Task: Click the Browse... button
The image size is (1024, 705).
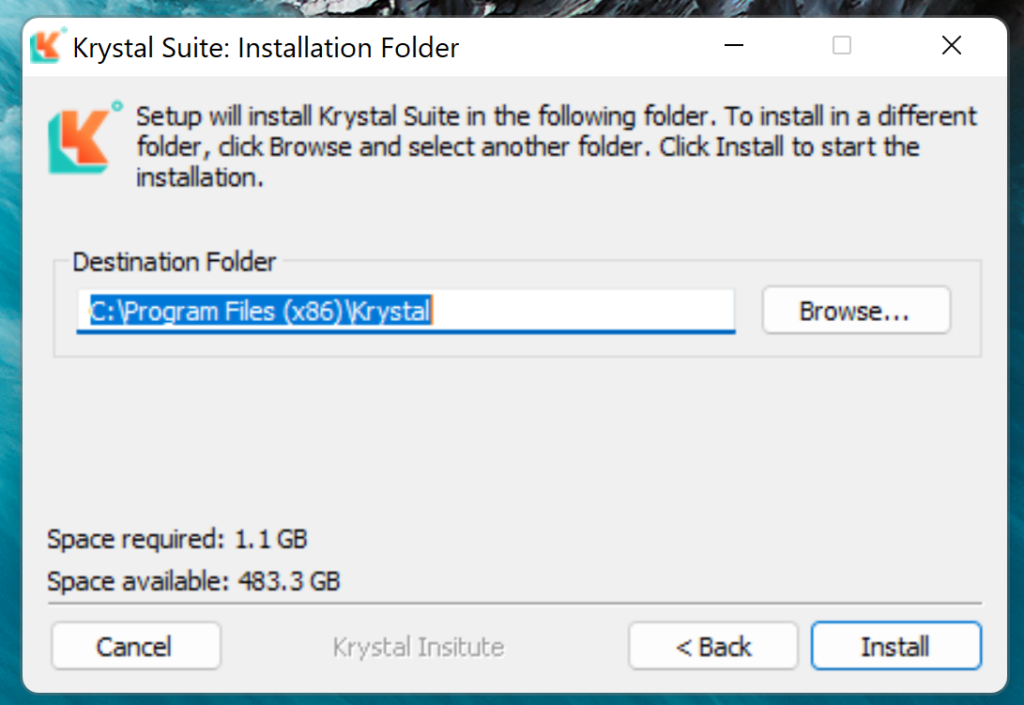Action: [x=855, y=311]
